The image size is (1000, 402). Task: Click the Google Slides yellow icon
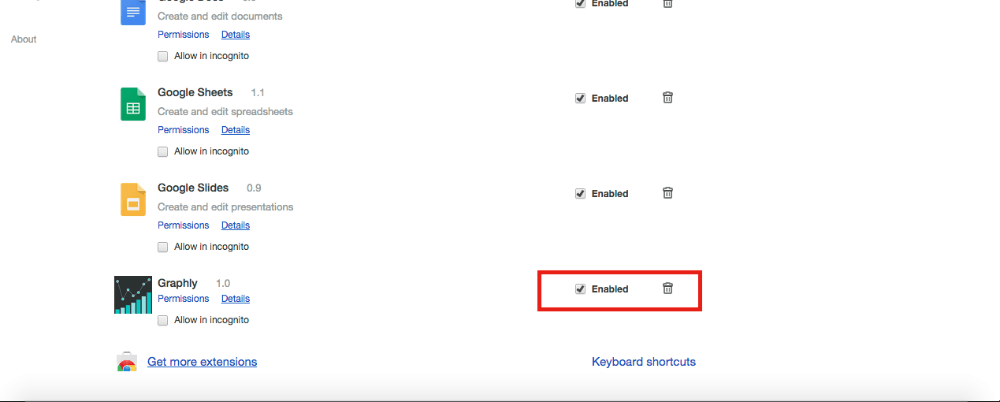133,200
